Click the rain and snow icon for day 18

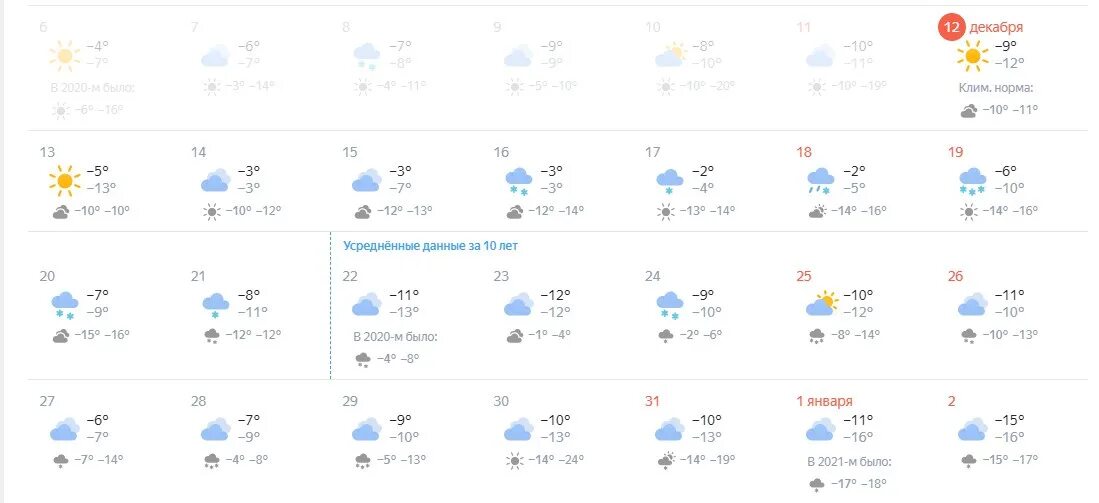point(821,181)
